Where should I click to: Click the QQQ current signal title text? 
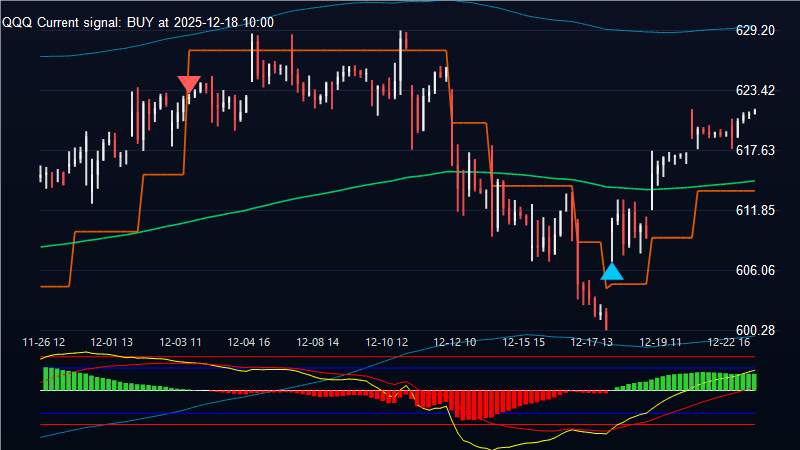pyautogui.click(x=138, y=22)
